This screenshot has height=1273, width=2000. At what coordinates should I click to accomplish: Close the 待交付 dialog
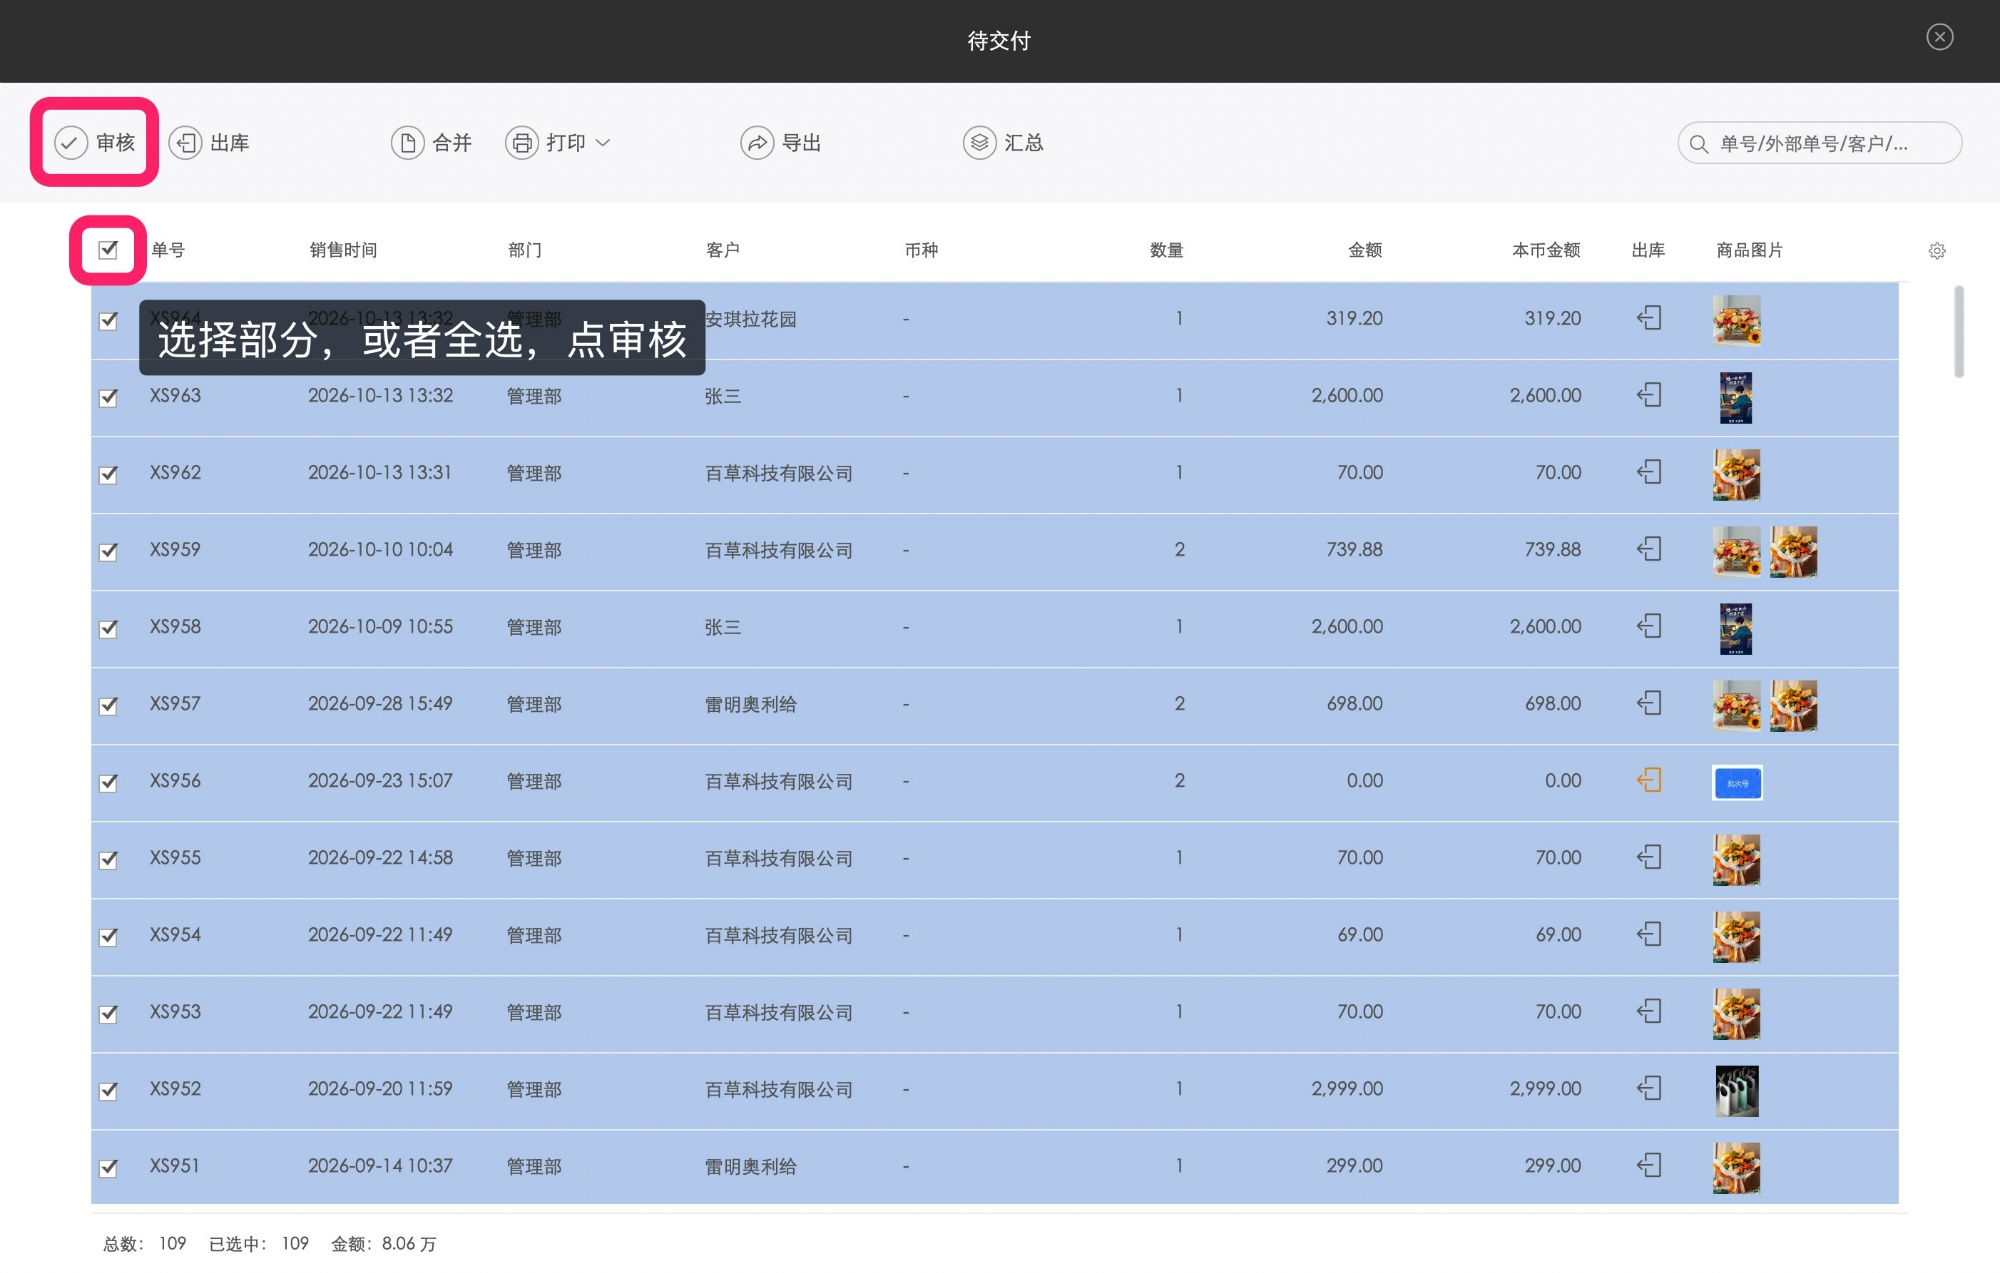pyautogui.click(x=1940, y=37)
